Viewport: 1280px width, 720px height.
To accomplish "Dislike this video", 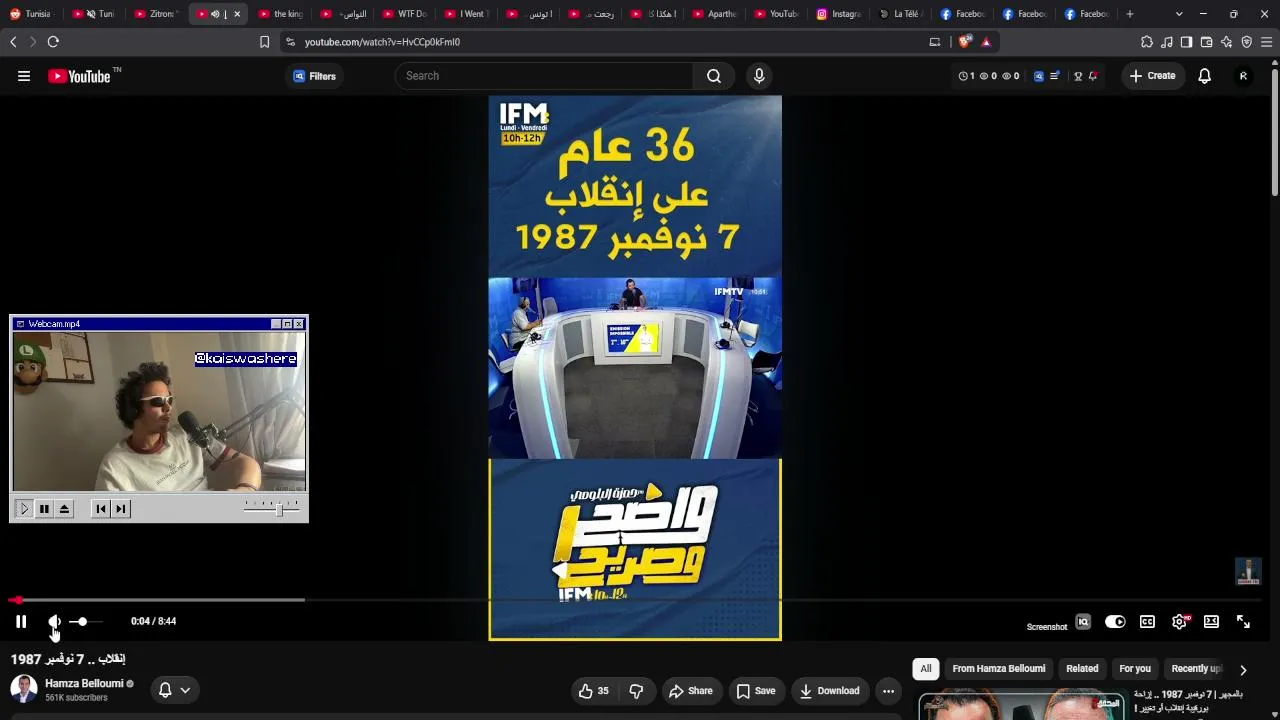I will click(x=636, y=691).
